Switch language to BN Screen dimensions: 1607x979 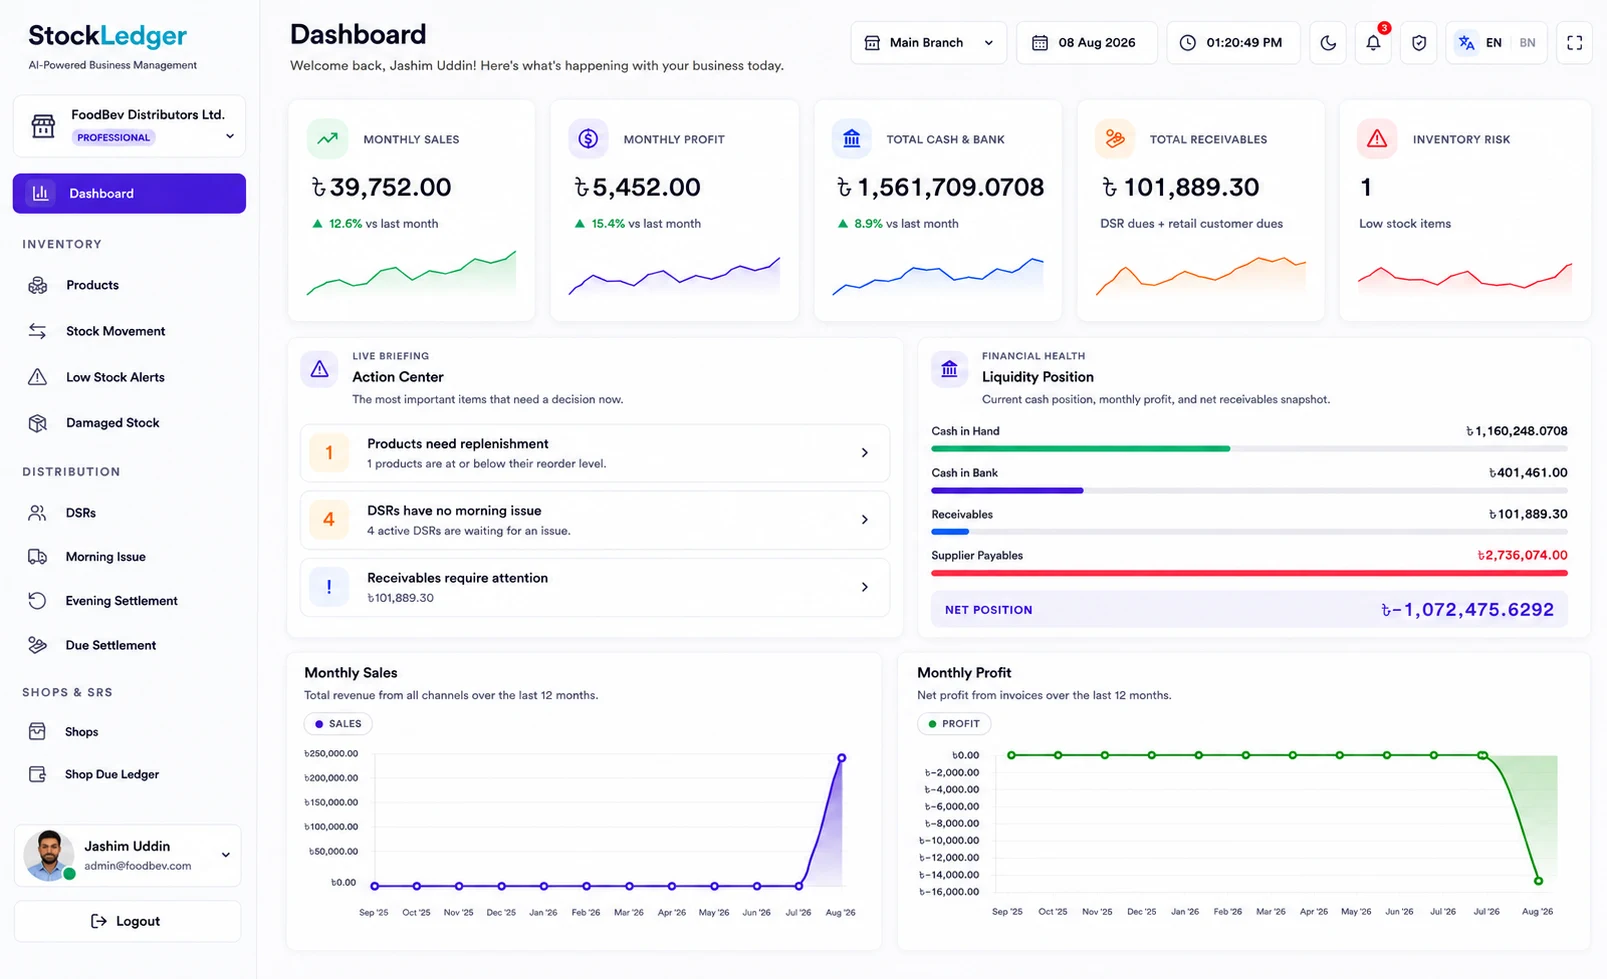(x=1527, y=43)
